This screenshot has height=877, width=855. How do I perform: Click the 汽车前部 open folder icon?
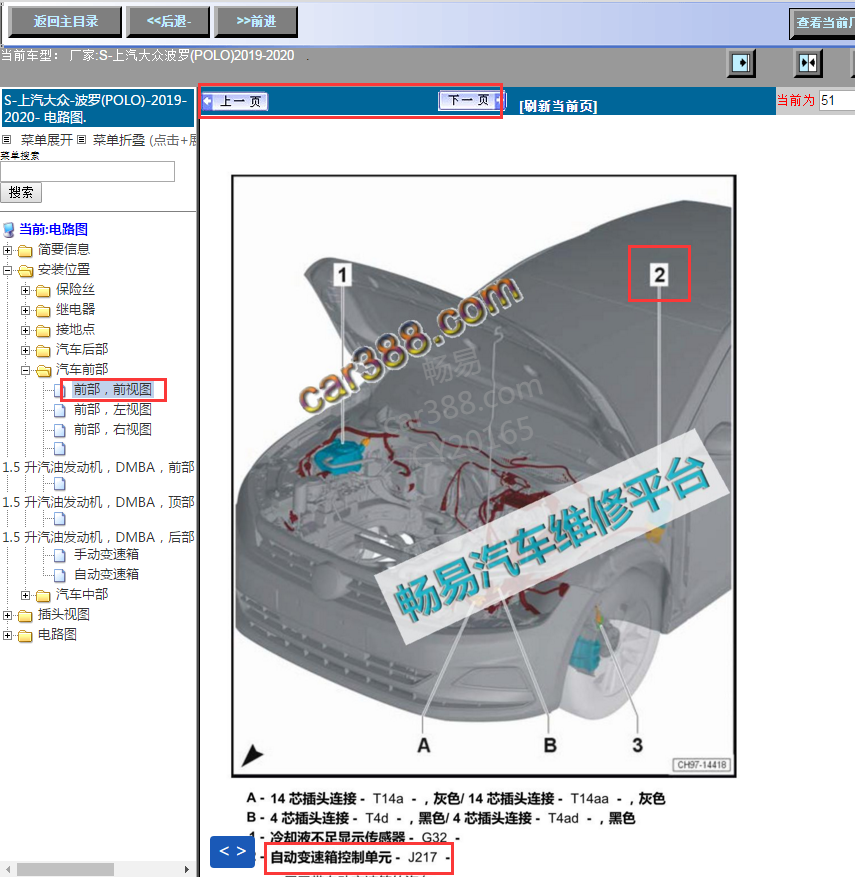tap(44, 371)
